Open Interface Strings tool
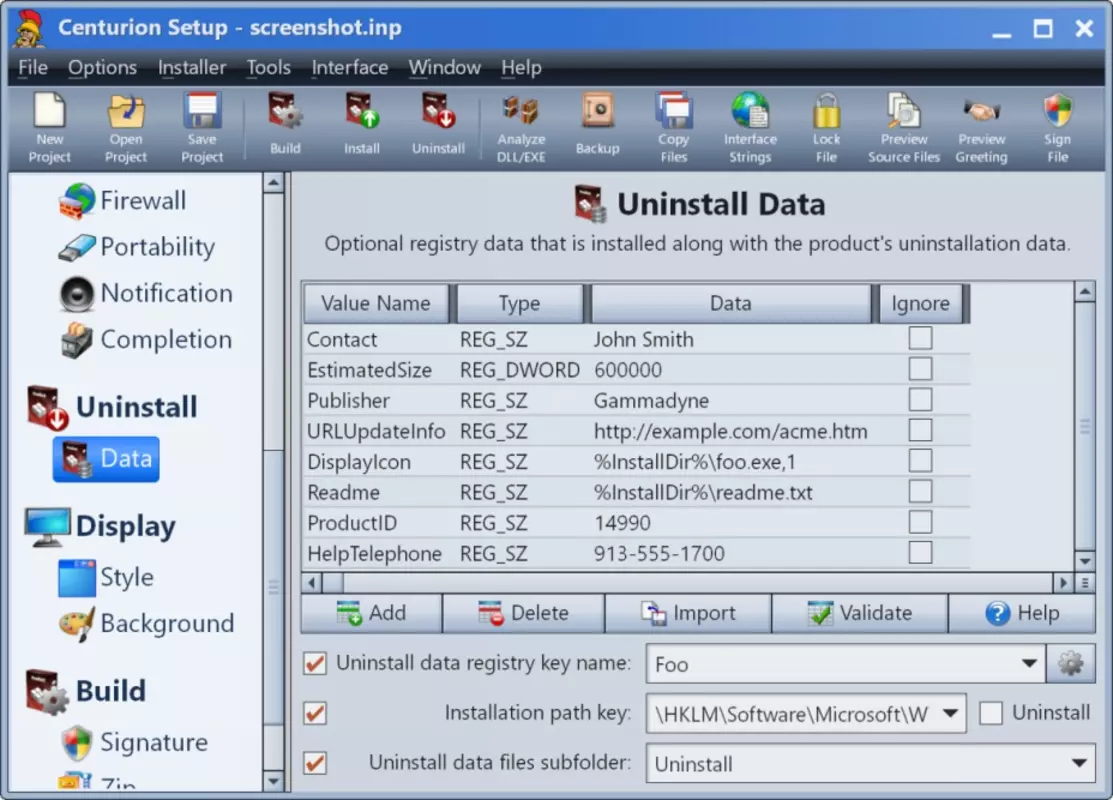This screenshot has width=1113, height=800. 750,128
